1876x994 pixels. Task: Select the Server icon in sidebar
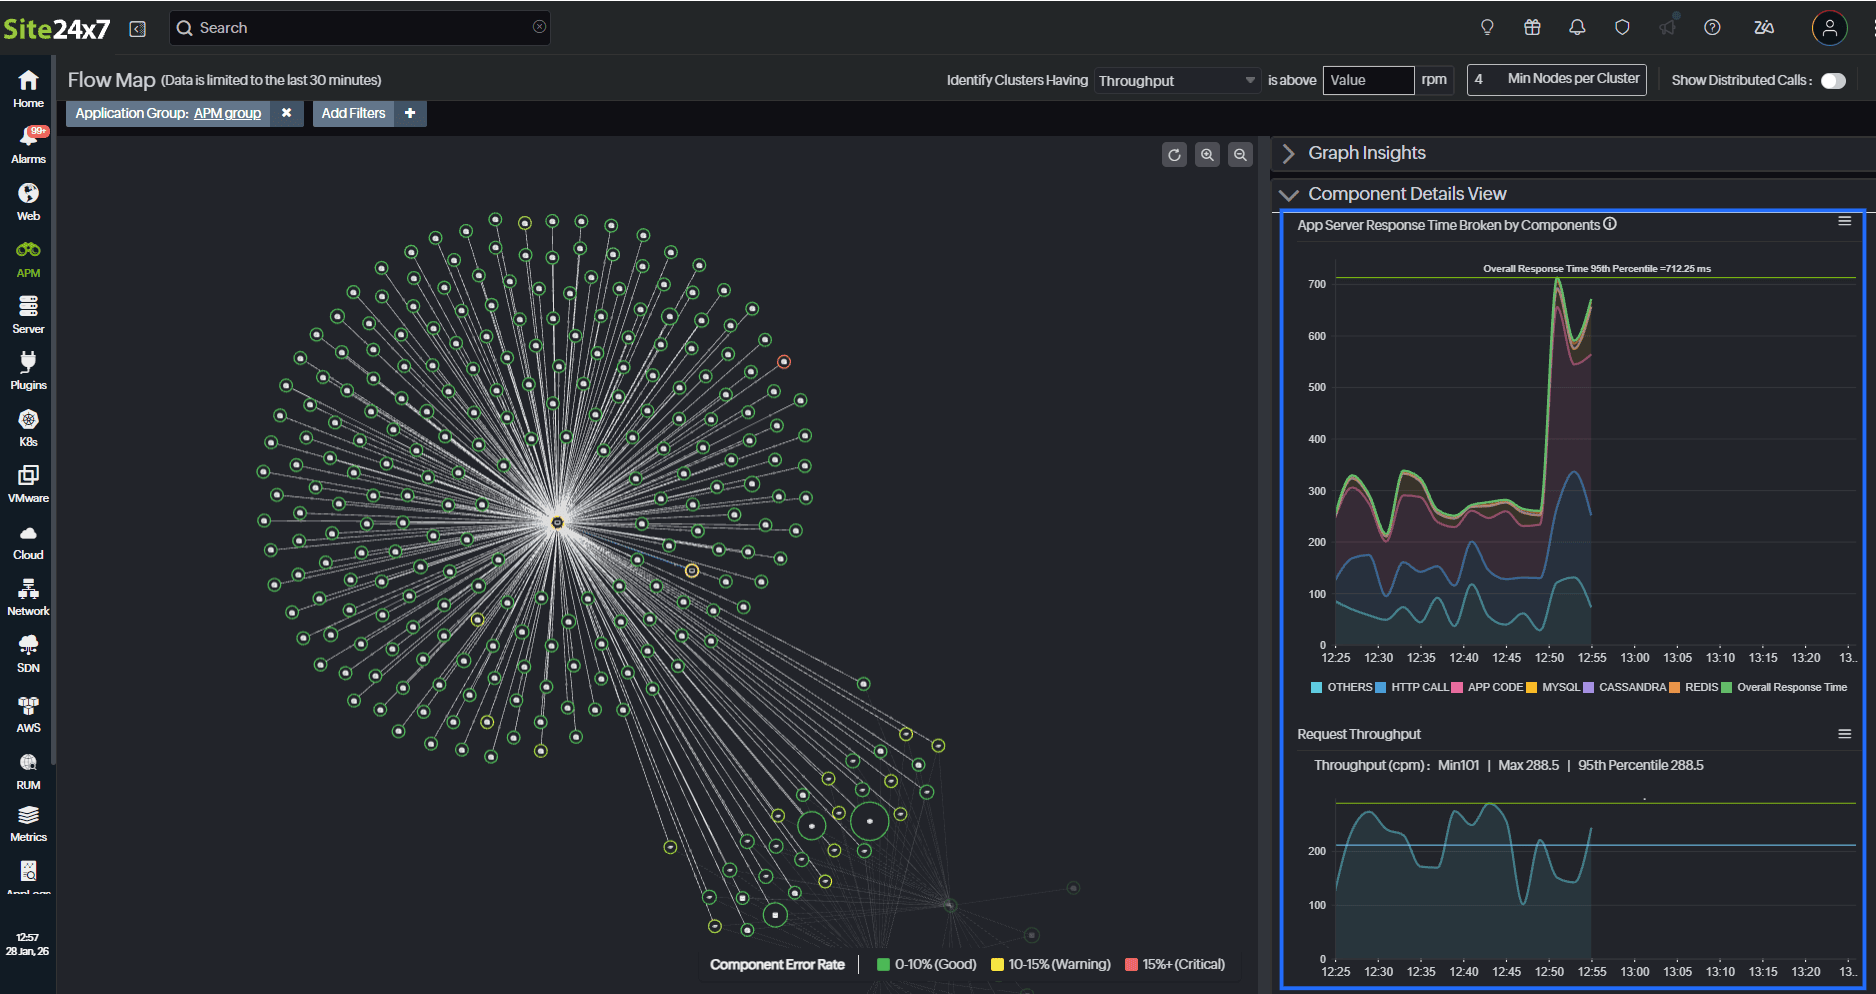click(27, 313)
